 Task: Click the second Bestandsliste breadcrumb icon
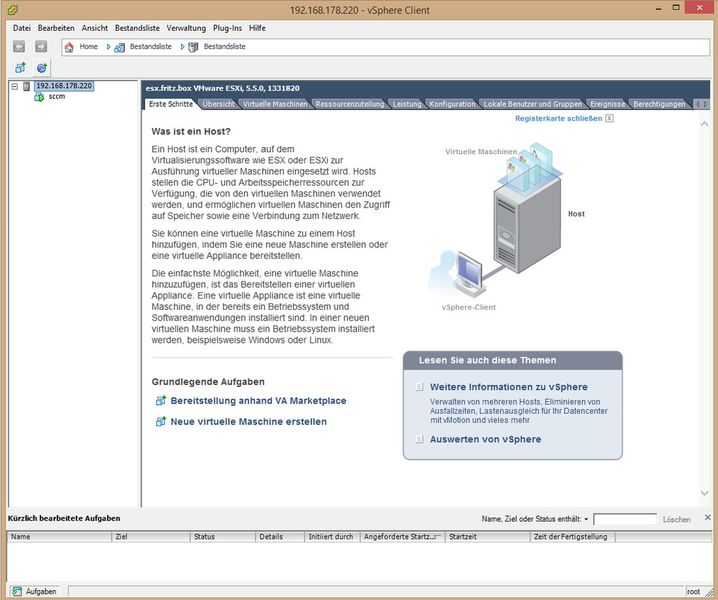click(x=193, y=47)
